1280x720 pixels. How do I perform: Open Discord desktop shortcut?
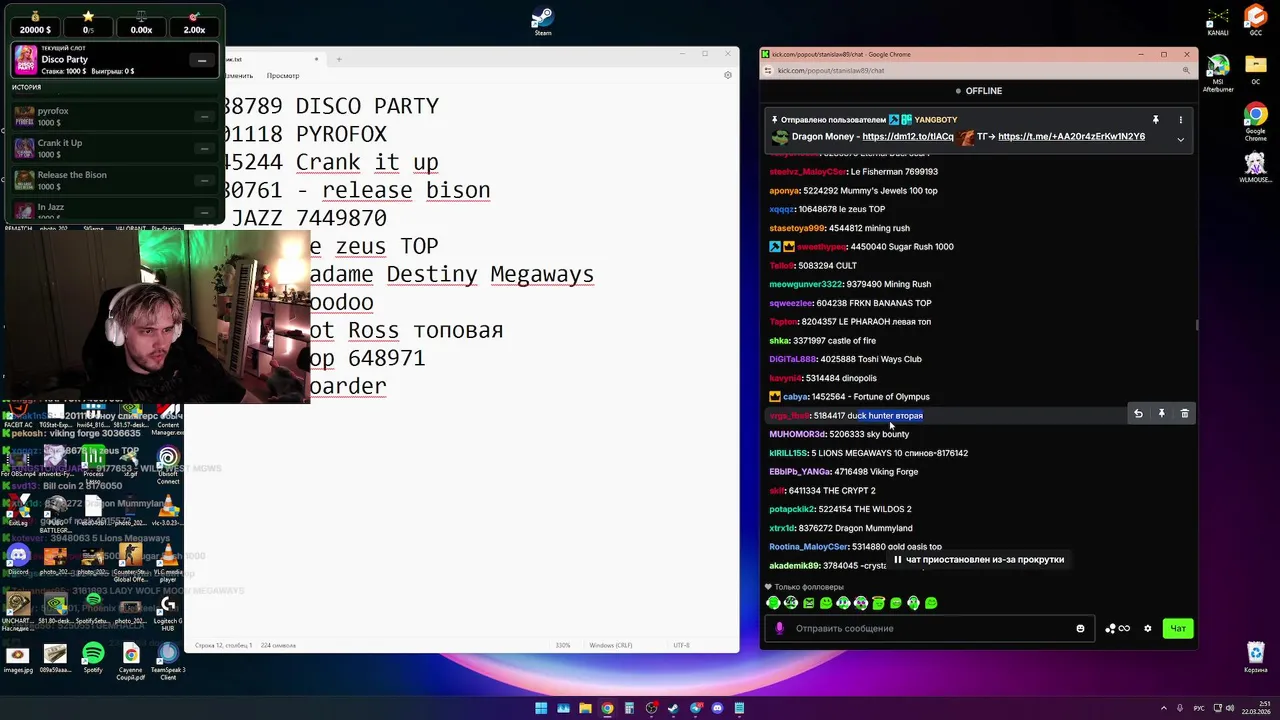point(18,560)
